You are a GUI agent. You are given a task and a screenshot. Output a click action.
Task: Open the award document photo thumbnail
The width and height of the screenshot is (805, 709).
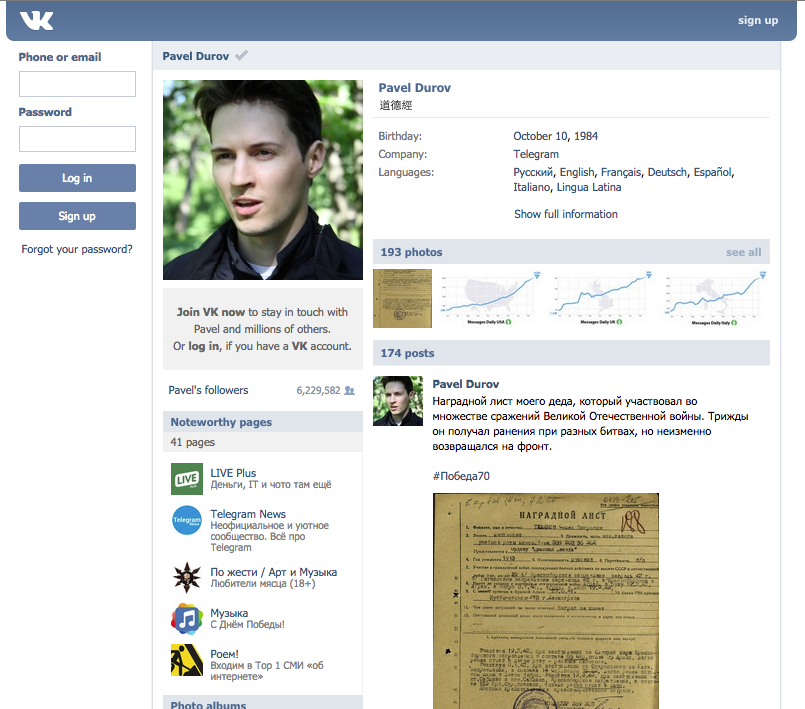coord(402,298)
